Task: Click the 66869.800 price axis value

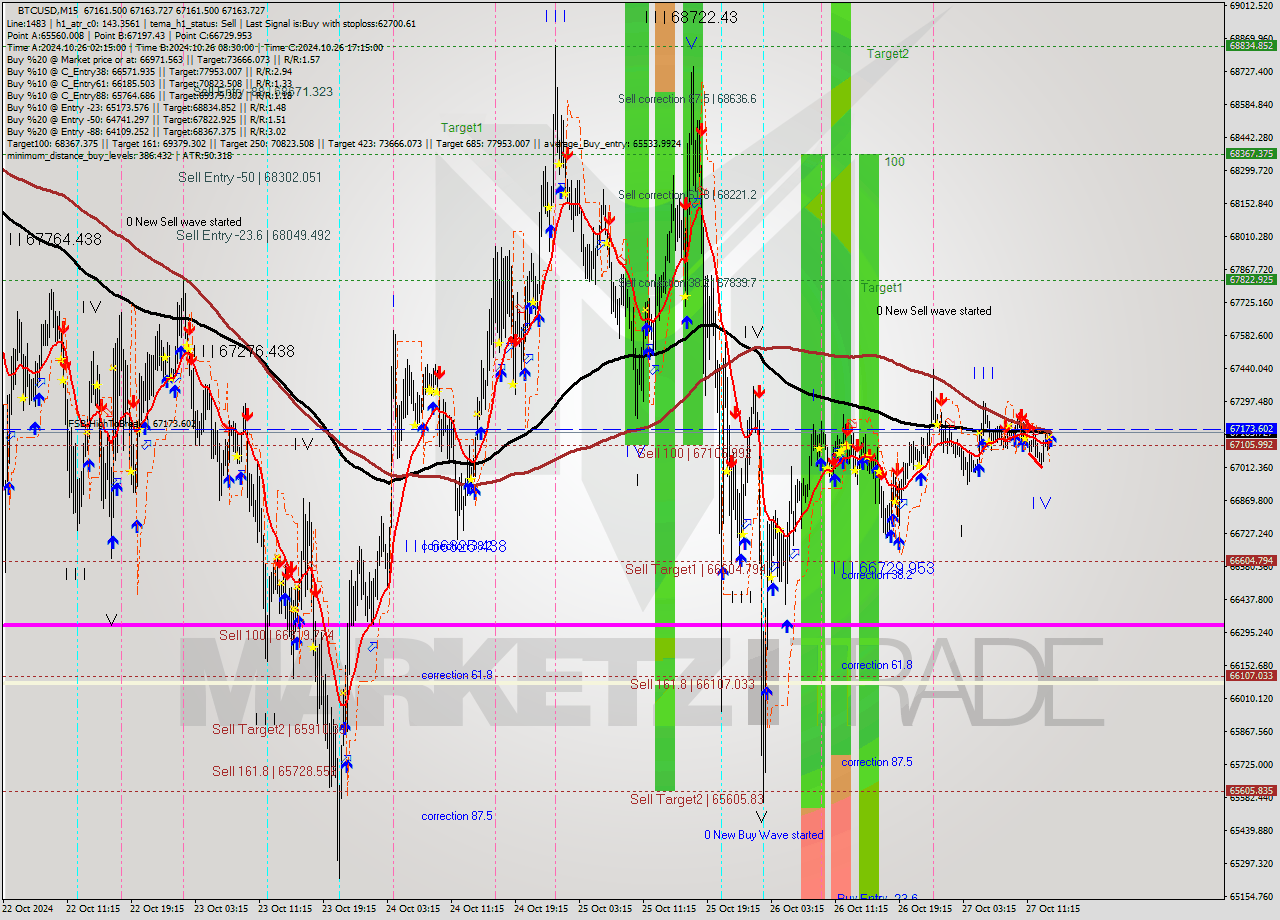Action: (x=1251, y=500)
